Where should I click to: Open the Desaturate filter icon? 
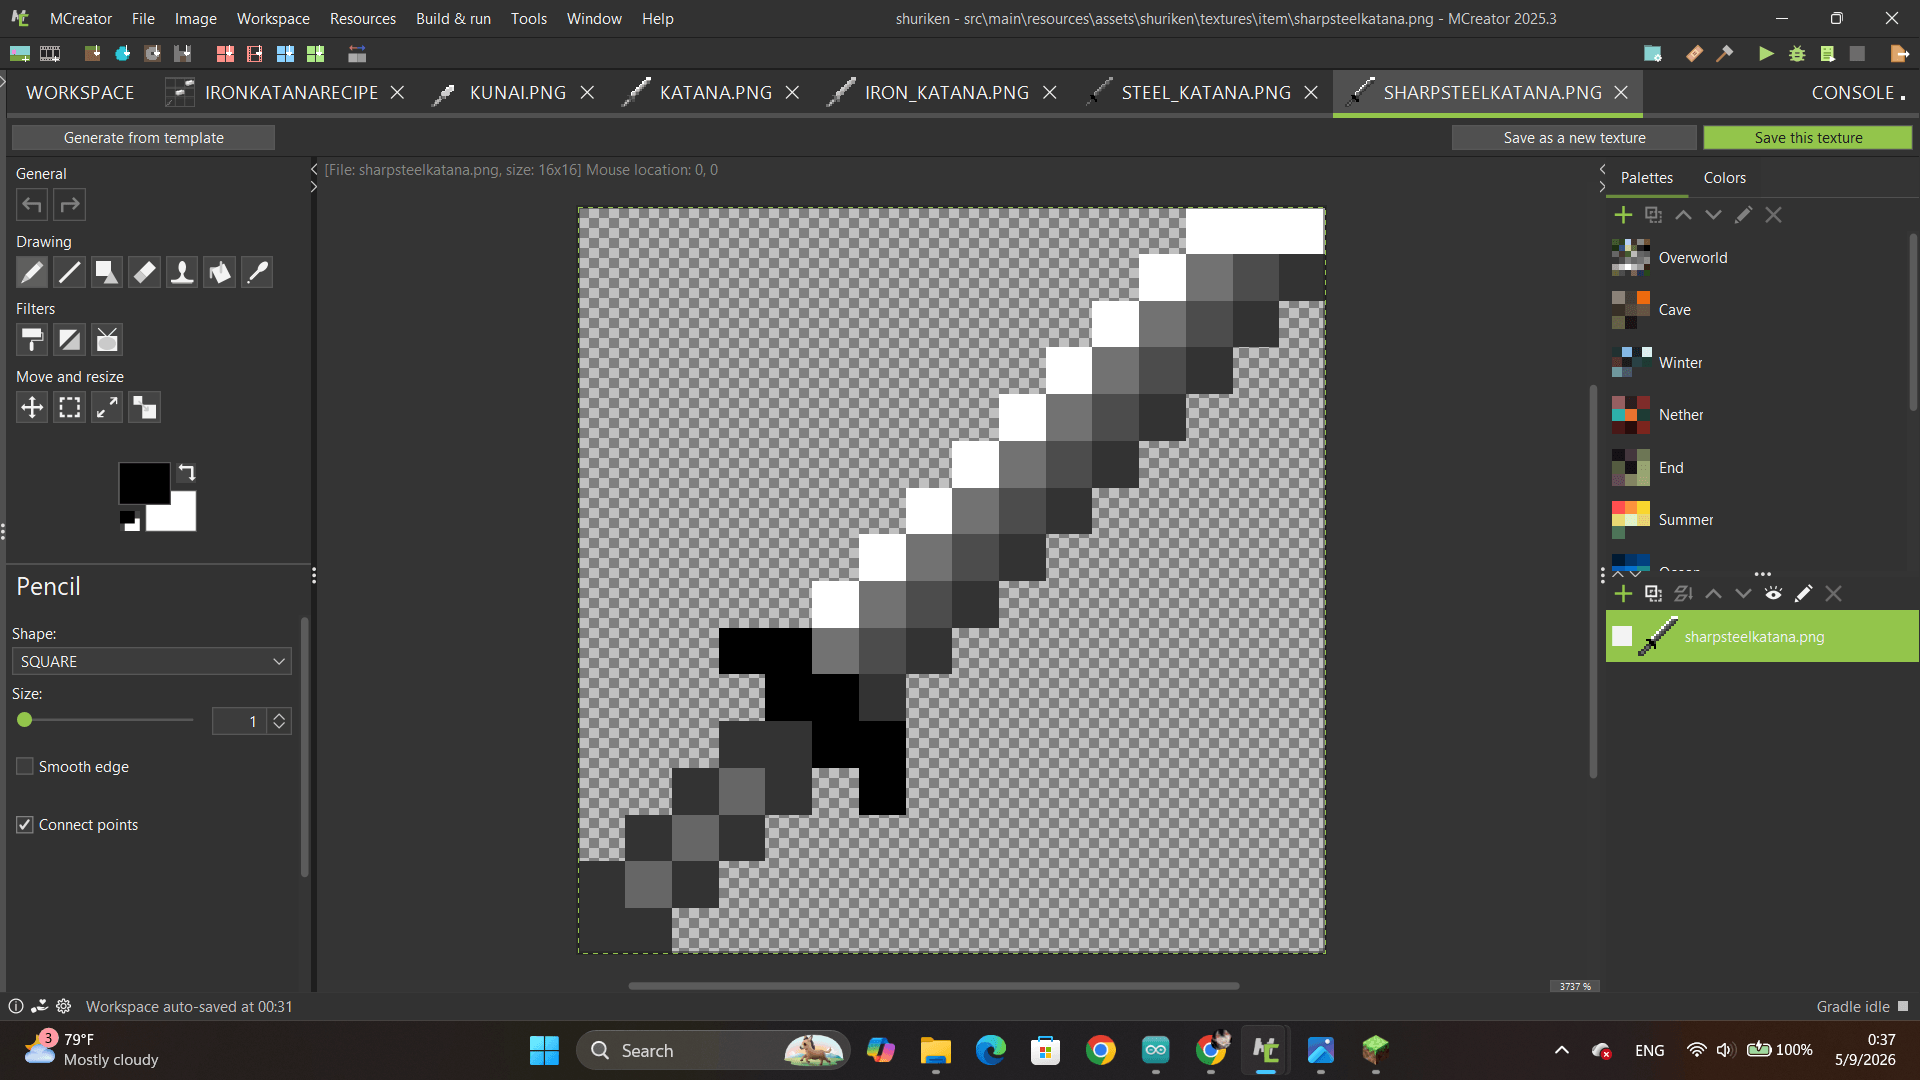[x=69, y=340]
